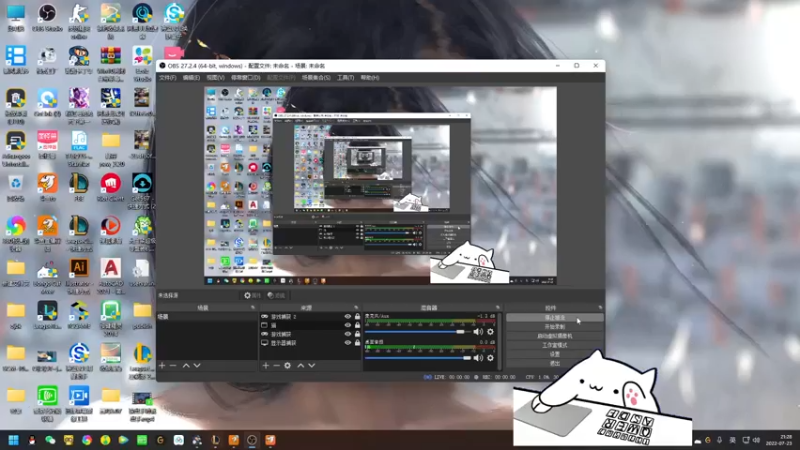Mute the 桌面音频 desktop audio channel

[478, 358]
